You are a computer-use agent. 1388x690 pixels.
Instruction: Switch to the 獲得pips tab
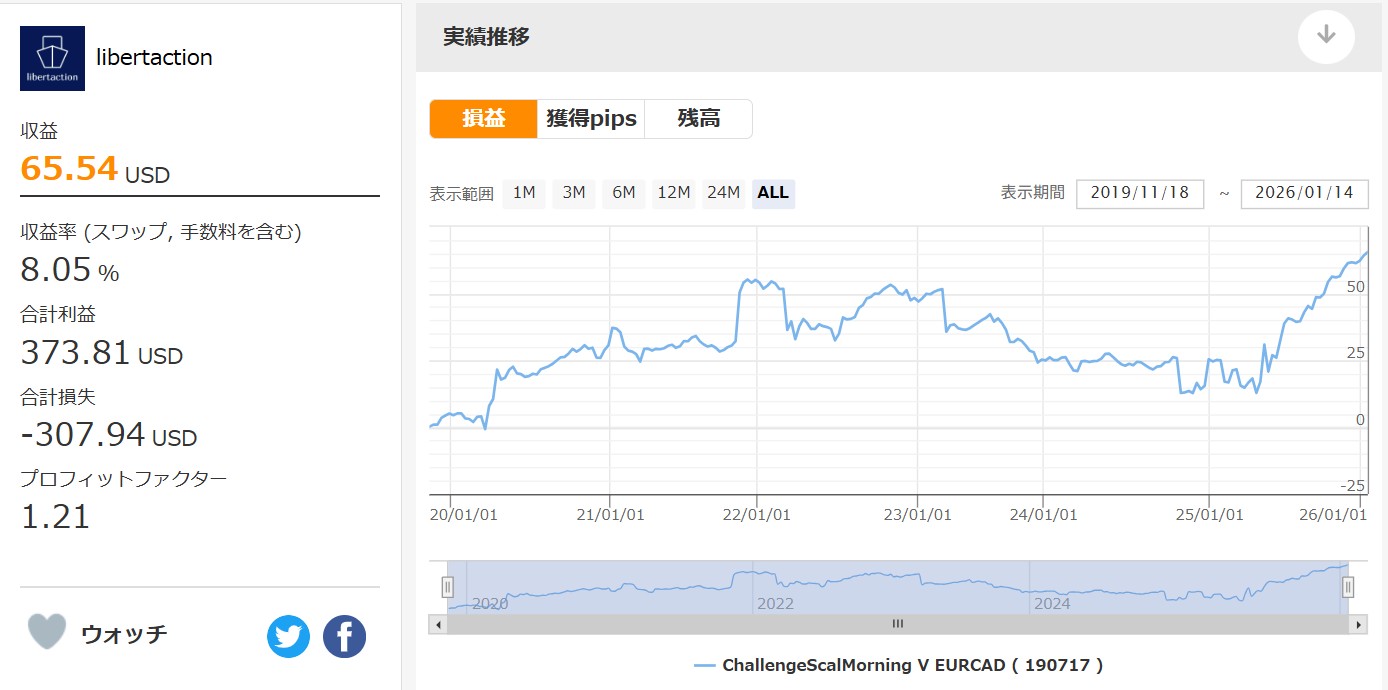tap(591, 119)
